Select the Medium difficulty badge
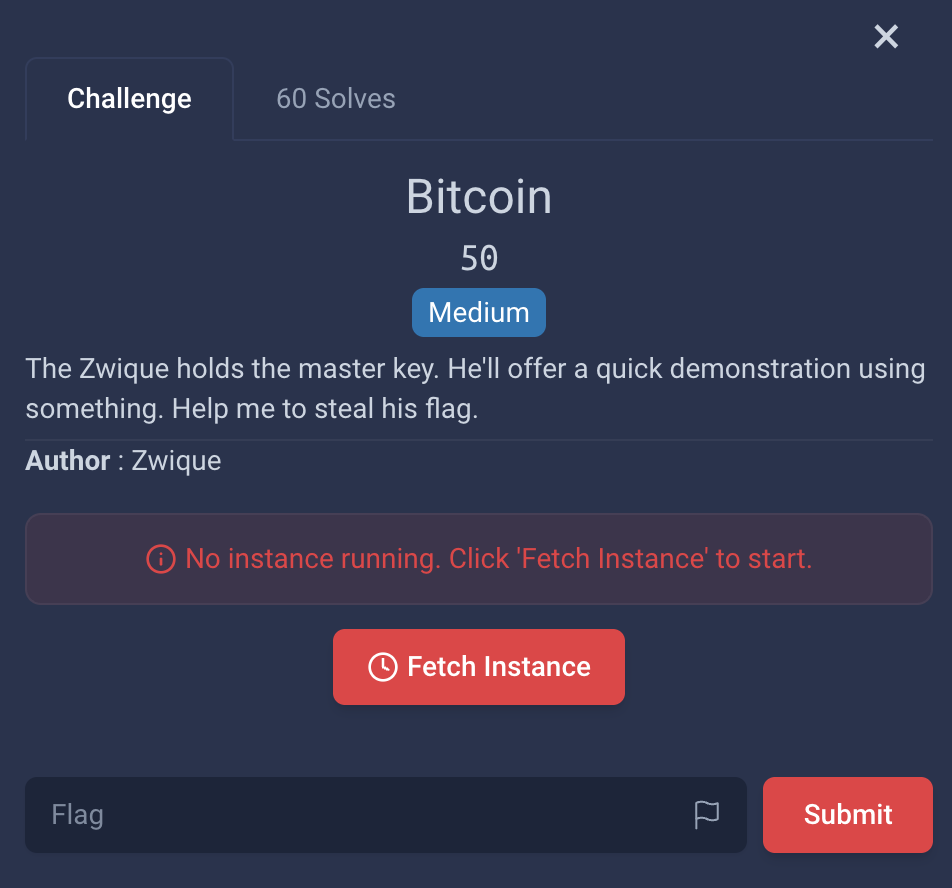 point(479,312)
